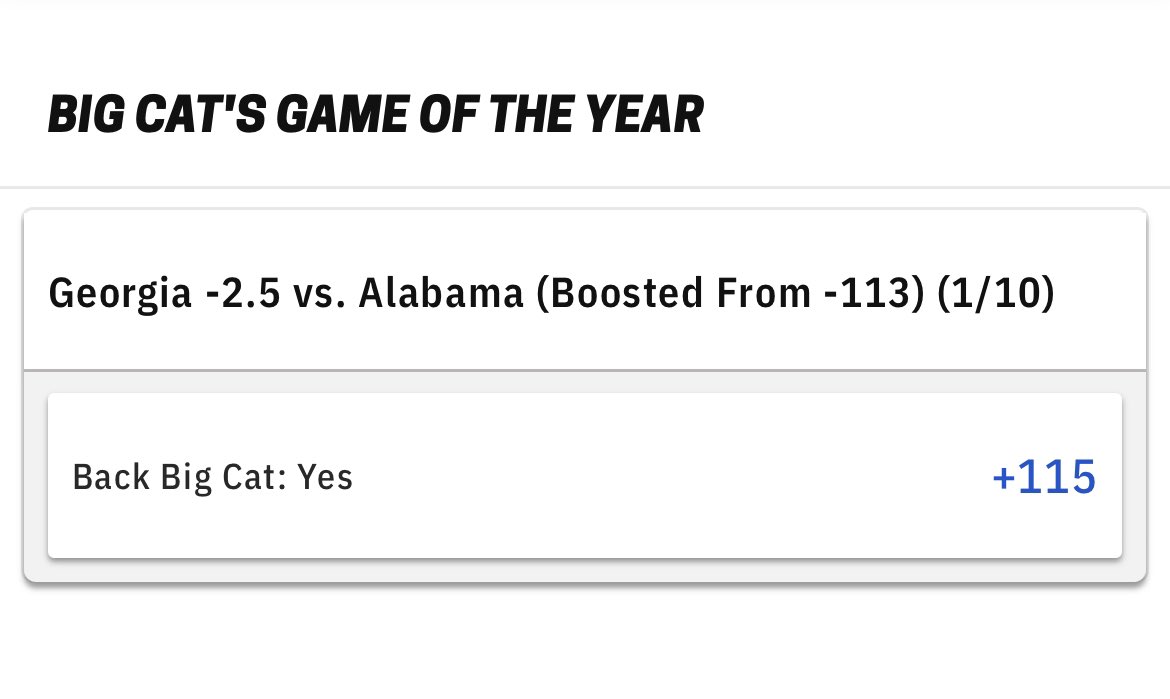This screenshot has height=699, width=1170.
Task: Open the Georgia -2.5 vs. Alabama market title
Action: click(x=551, y=292)
